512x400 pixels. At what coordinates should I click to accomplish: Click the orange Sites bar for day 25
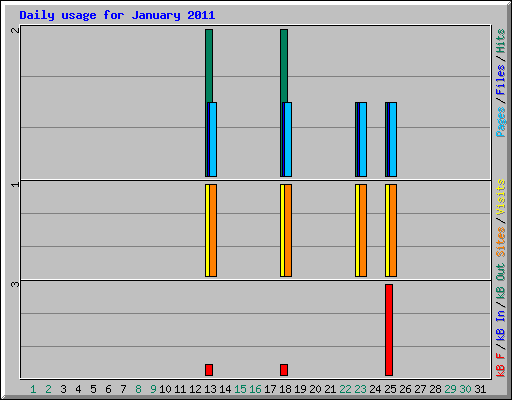point(393,230)
